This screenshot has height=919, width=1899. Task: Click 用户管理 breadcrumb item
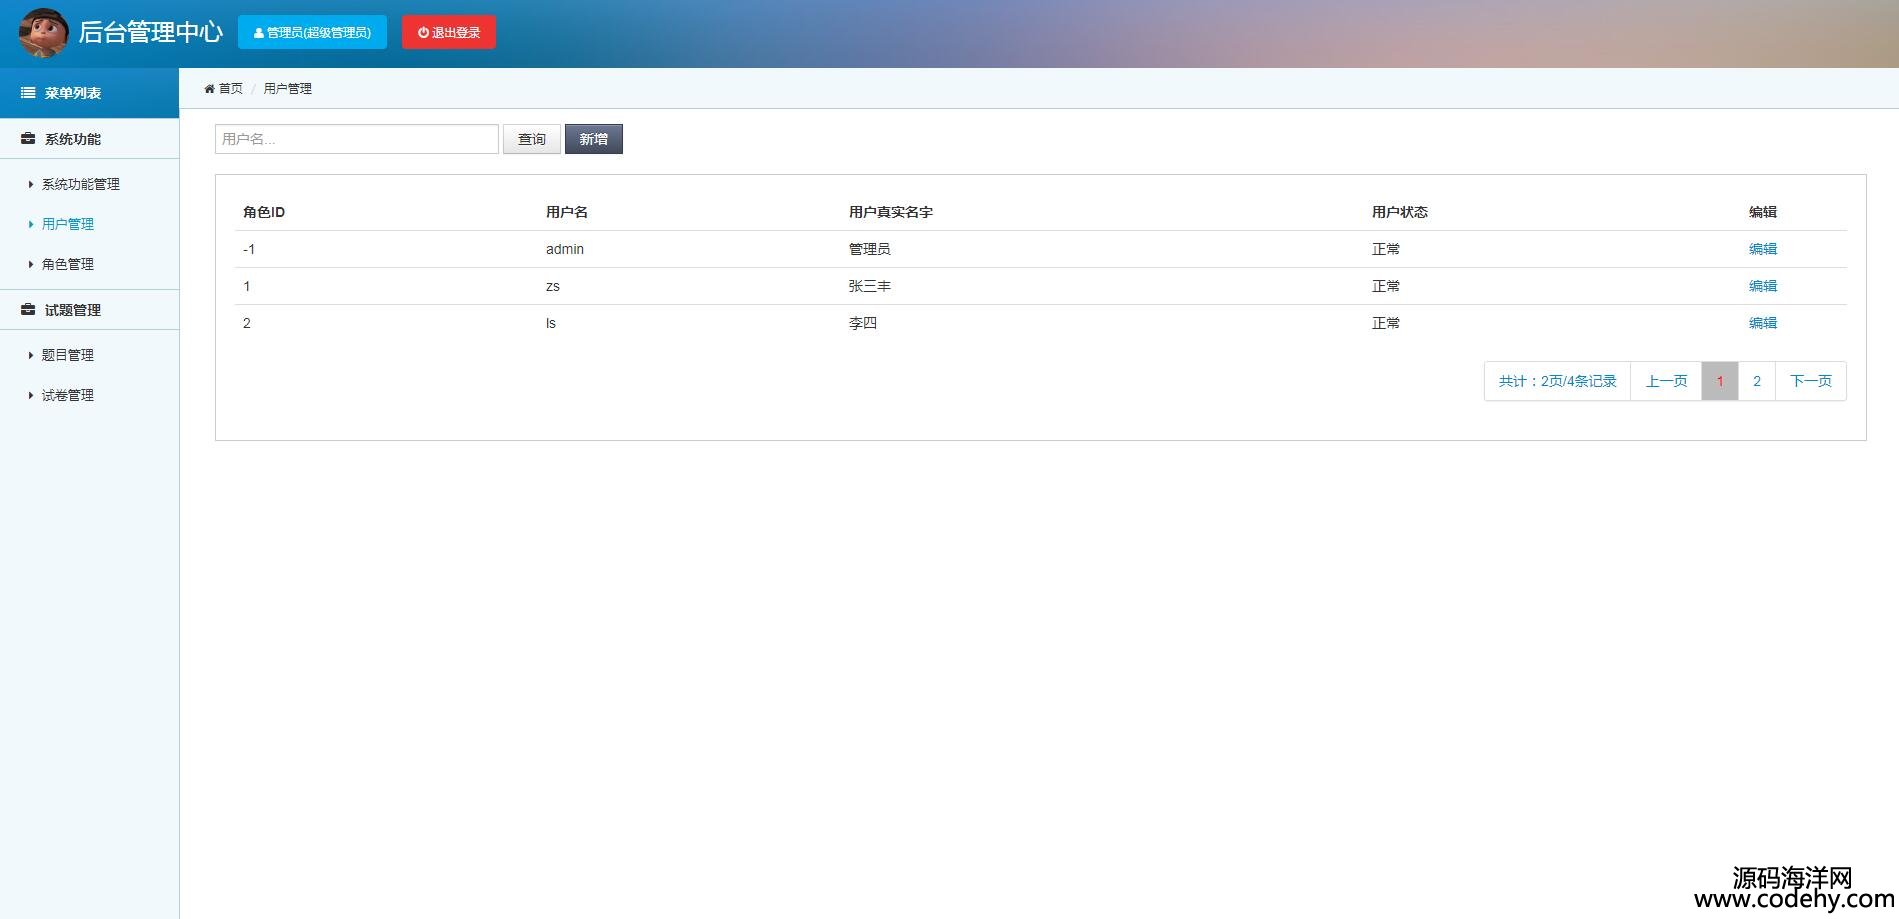point(288,89)
